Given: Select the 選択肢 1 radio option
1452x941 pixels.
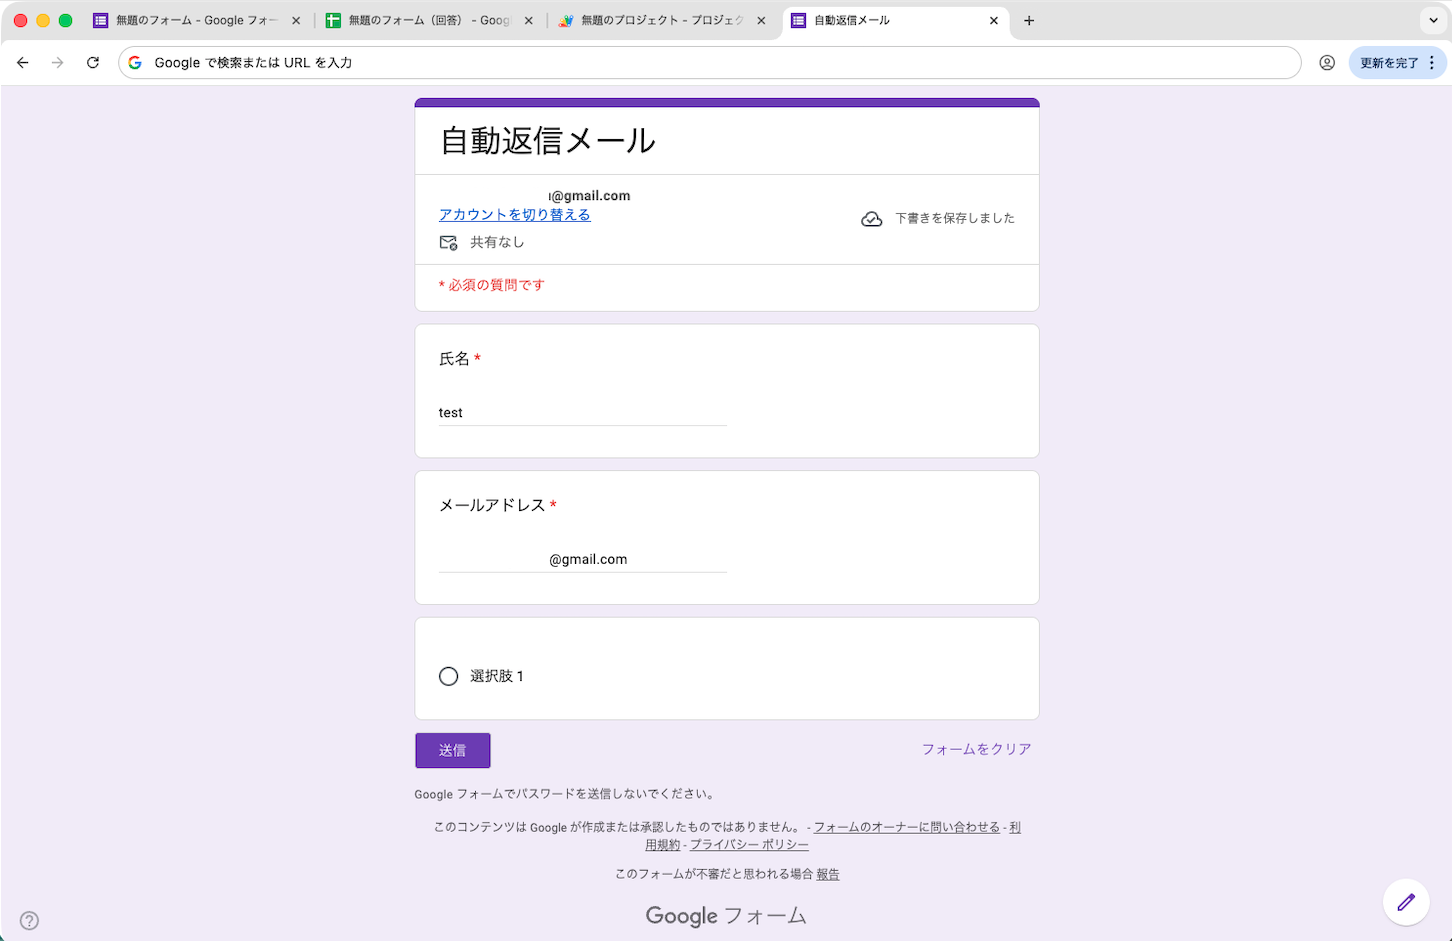Looking at the screenshot, I should [449, 677].
